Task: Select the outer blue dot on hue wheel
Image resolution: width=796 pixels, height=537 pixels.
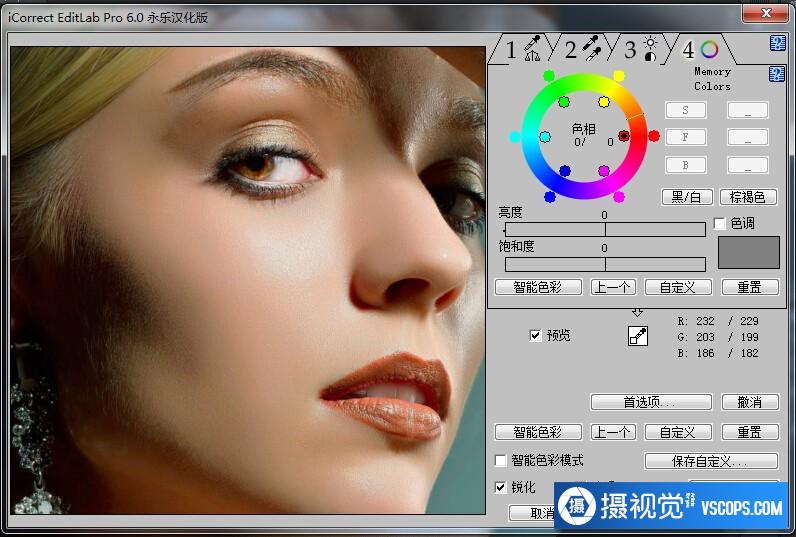Action: pyautogui.click(x=550, y=197)
